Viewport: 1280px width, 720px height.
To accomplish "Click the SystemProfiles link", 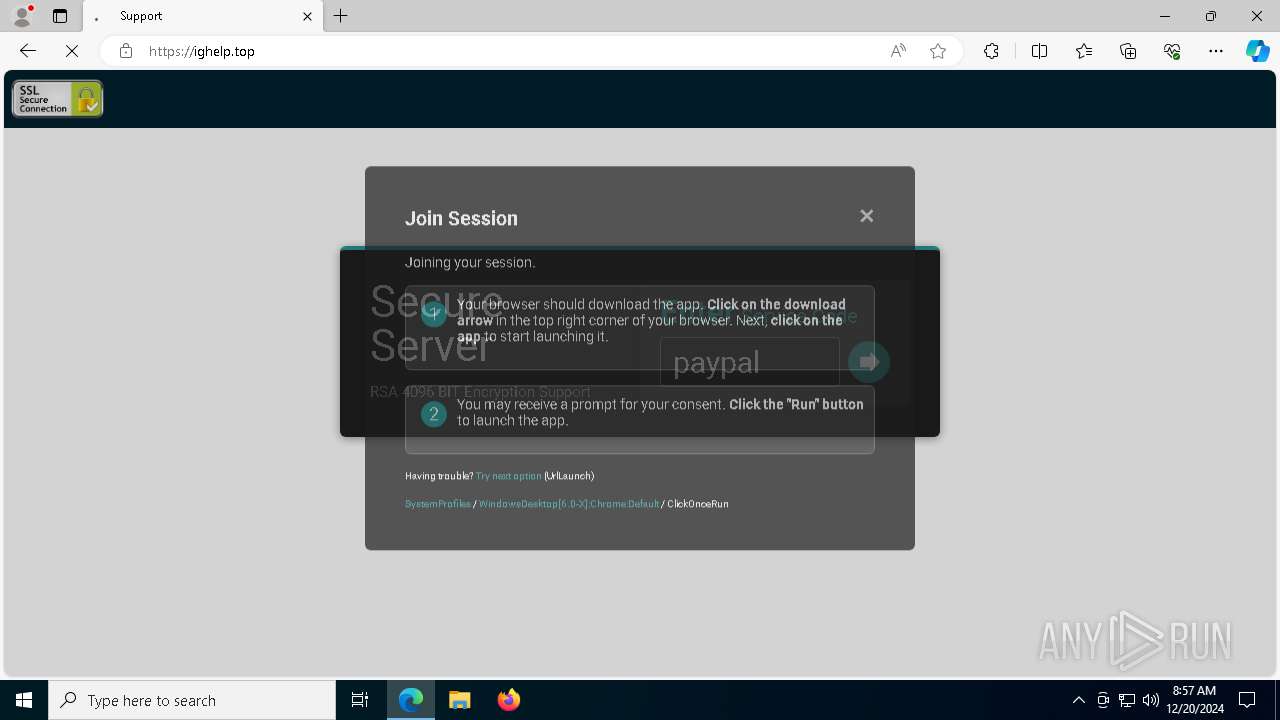I will 438,504.
